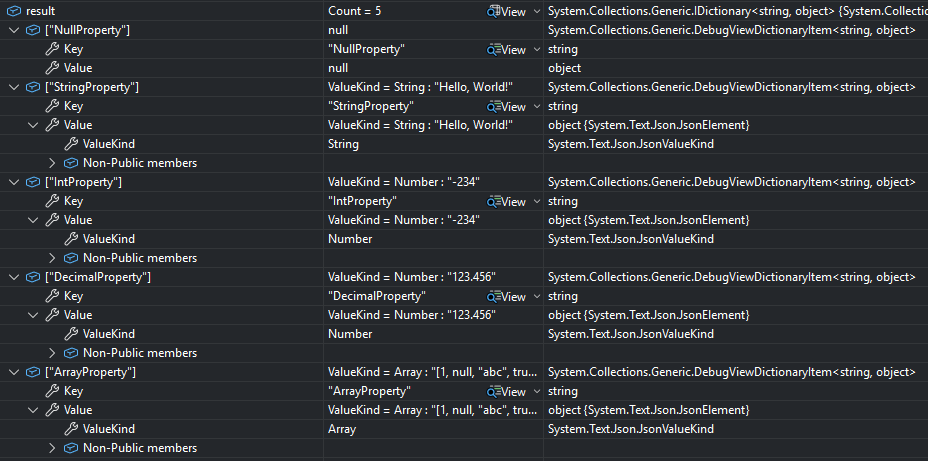Click the cube icon beside ["IntProperty"]
This screenshot has height=461, width=928.
coord(33,182)
